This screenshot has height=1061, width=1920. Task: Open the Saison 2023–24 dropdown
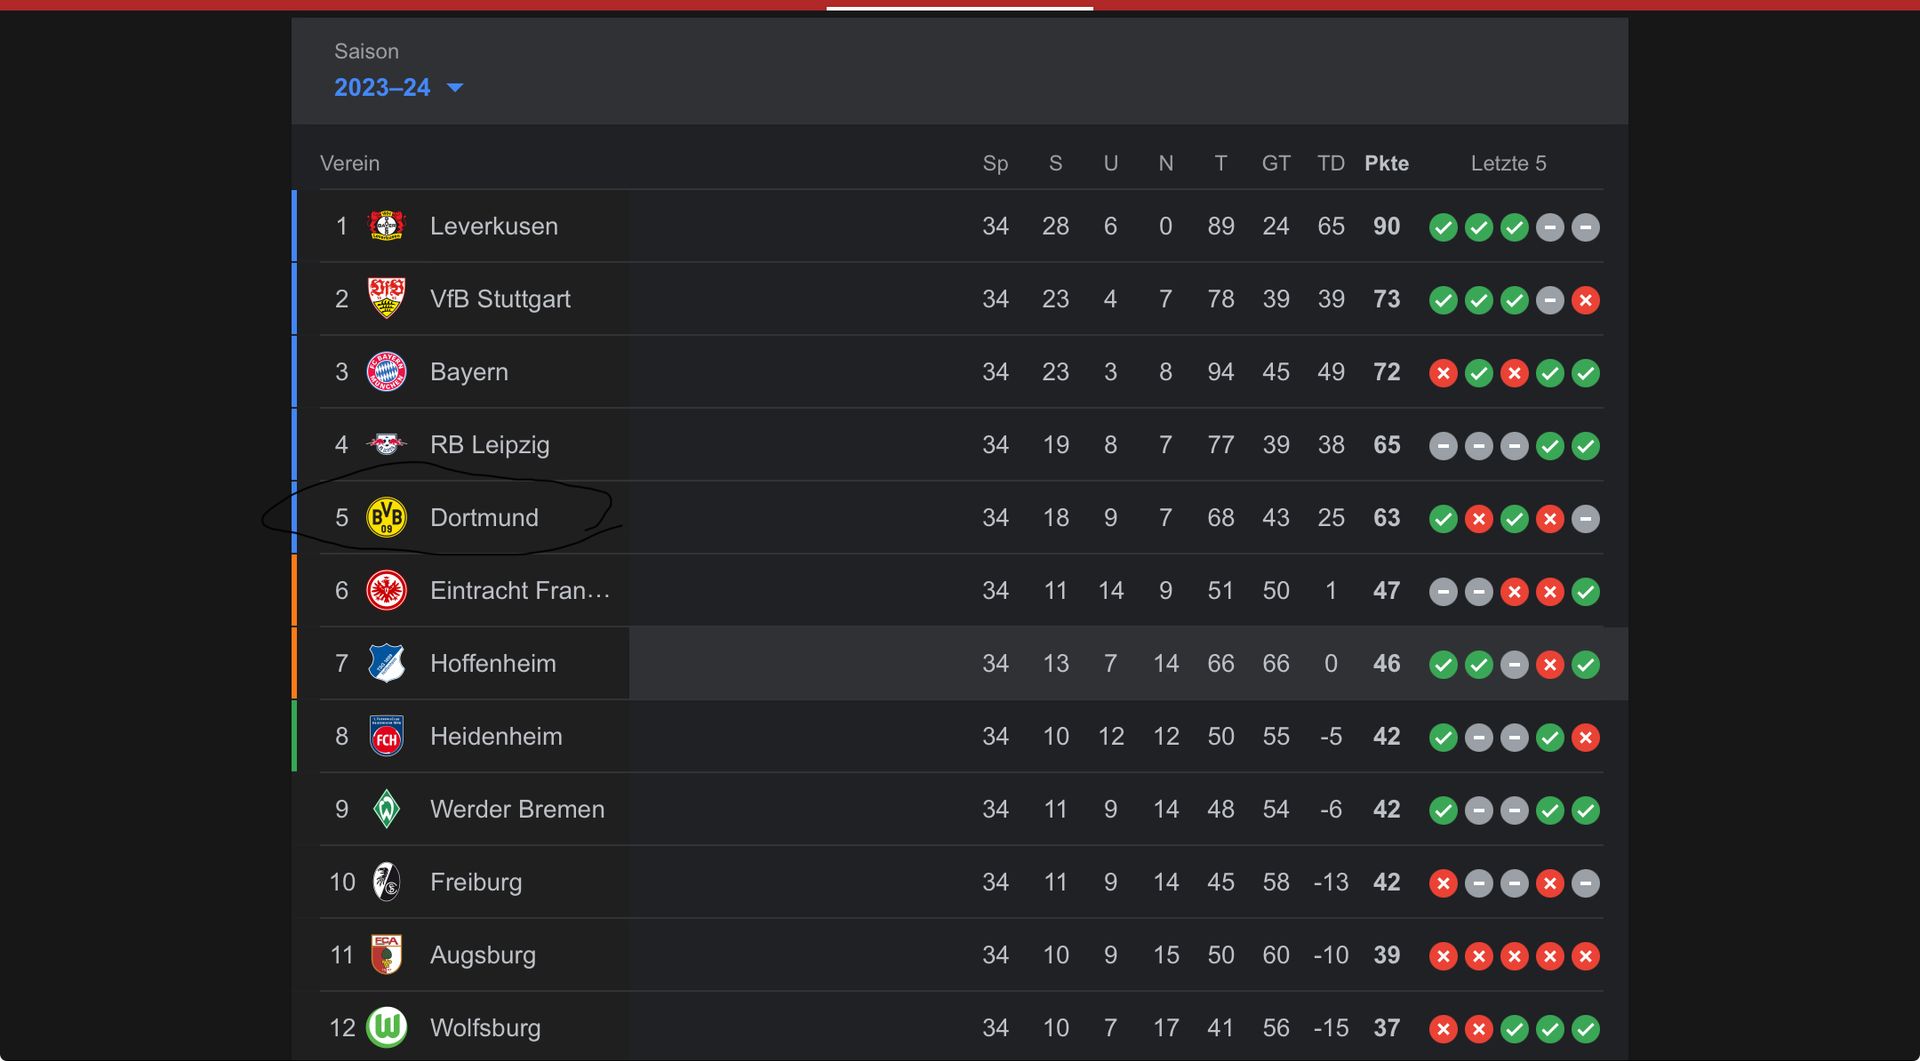(x=383, y=88)
